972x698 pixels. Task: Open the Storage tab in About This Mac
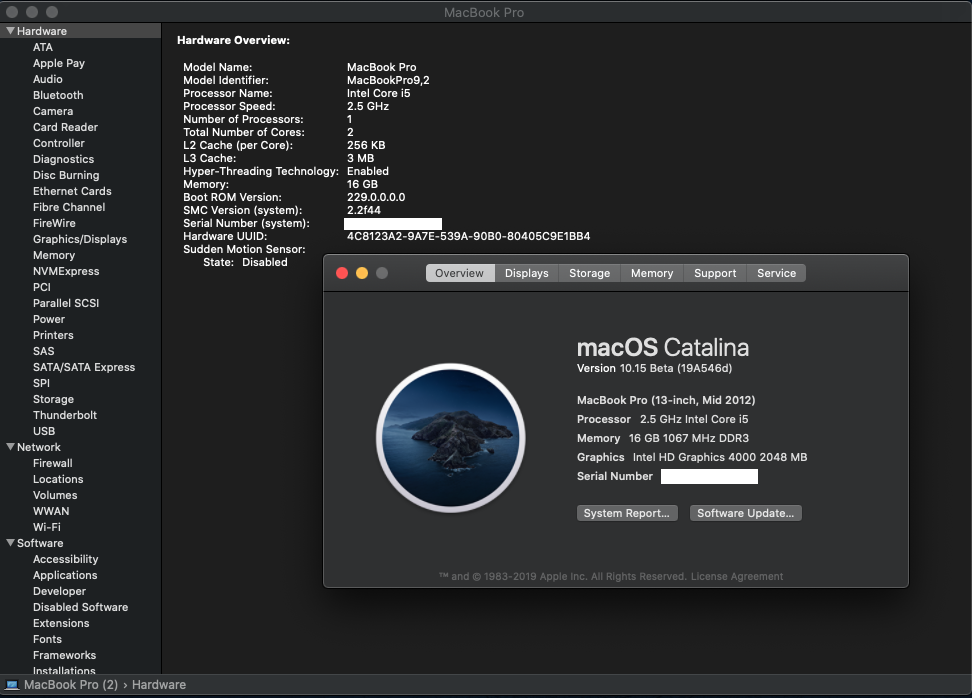(x=590, y=273)
